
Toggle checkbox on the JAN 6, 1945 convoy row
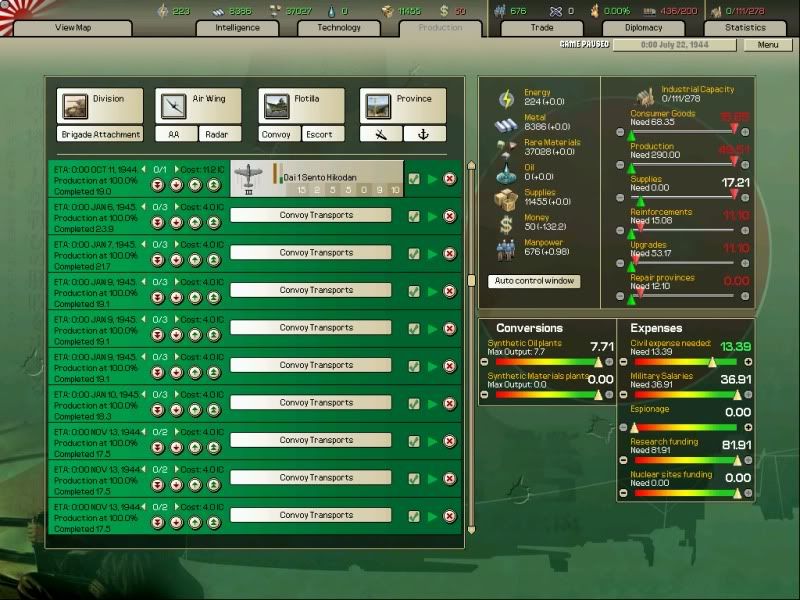[414, 216]
